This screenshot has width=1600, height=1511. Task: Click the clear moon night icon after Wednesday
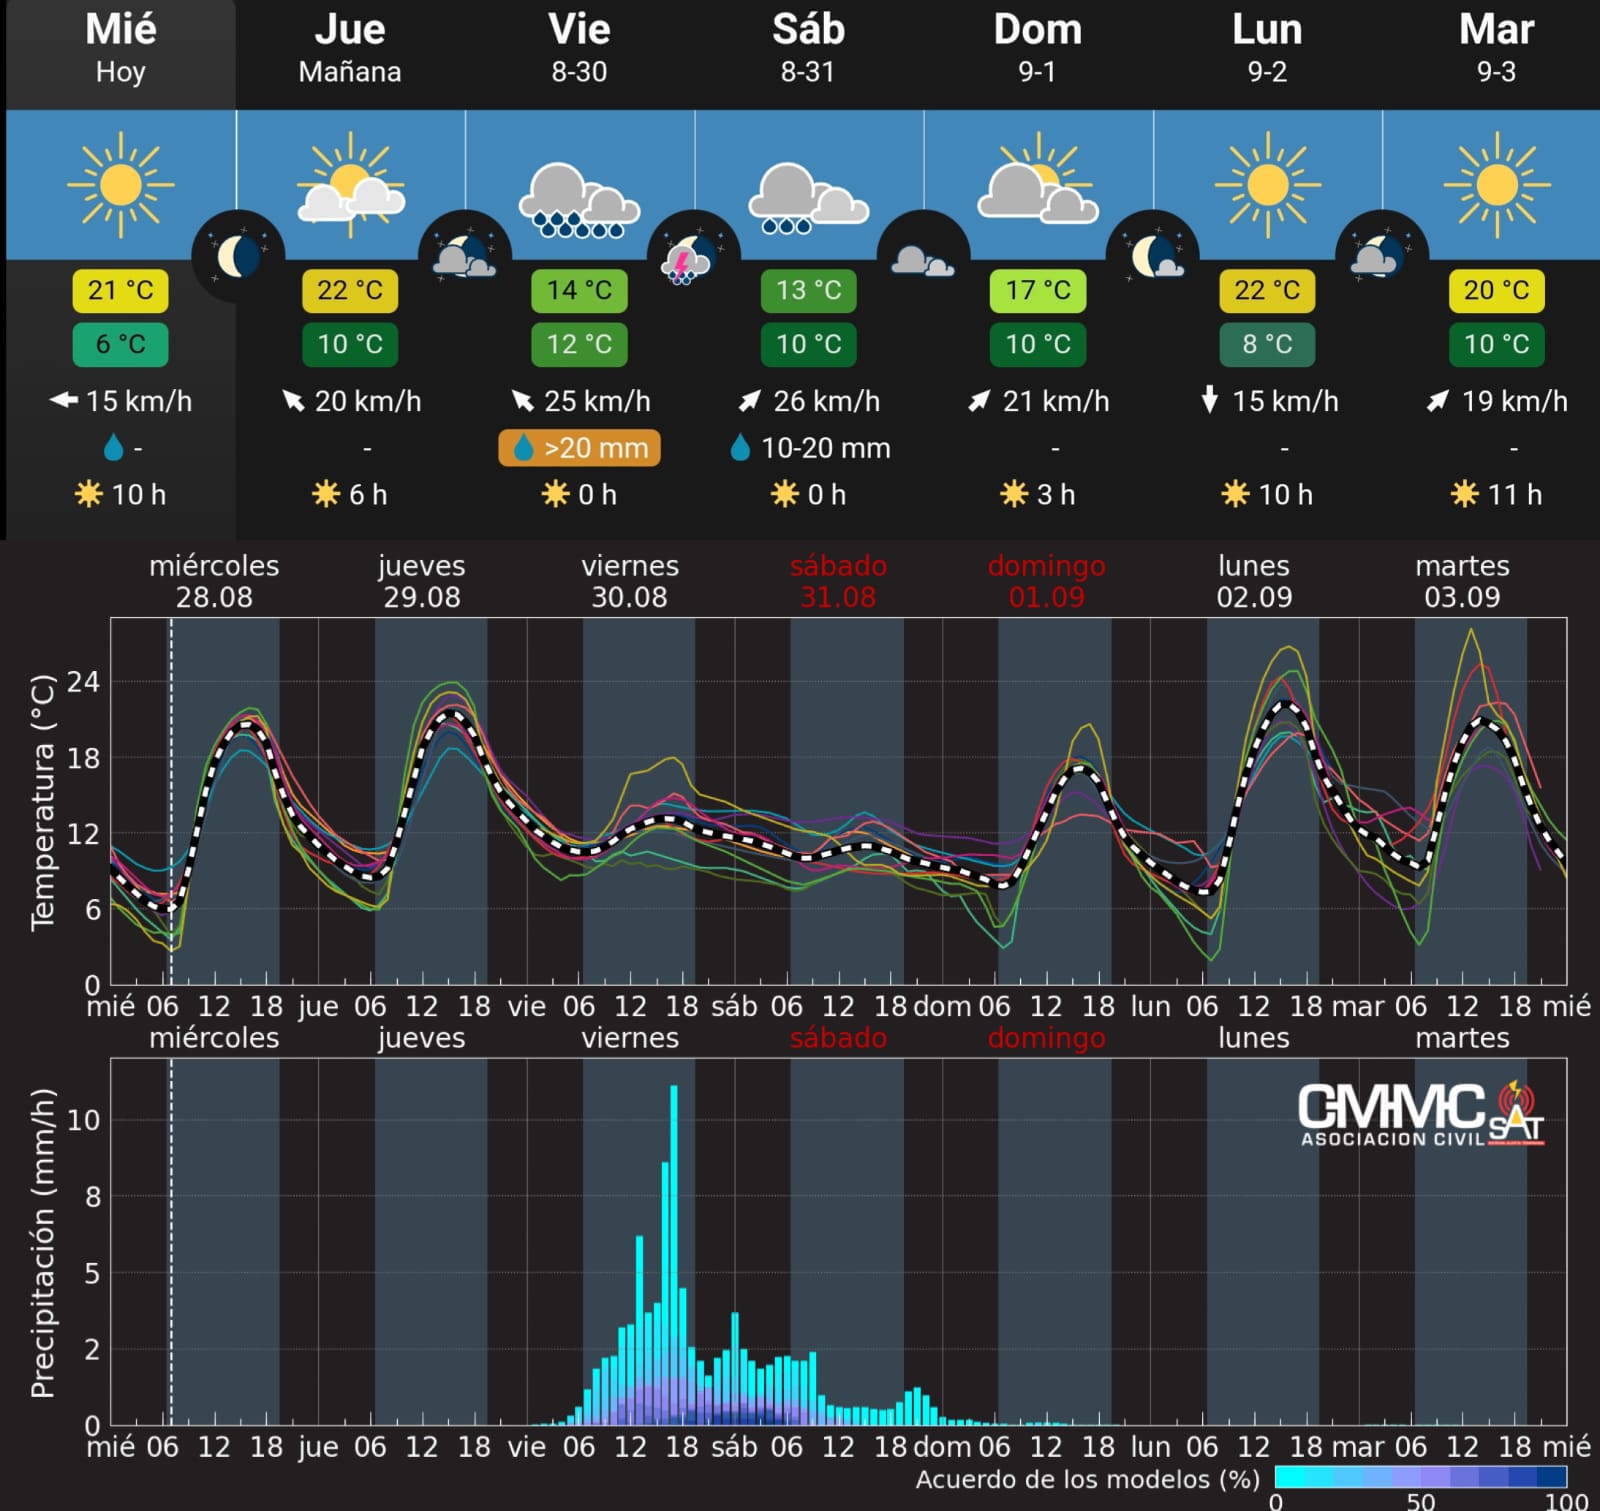click(238, 257)
